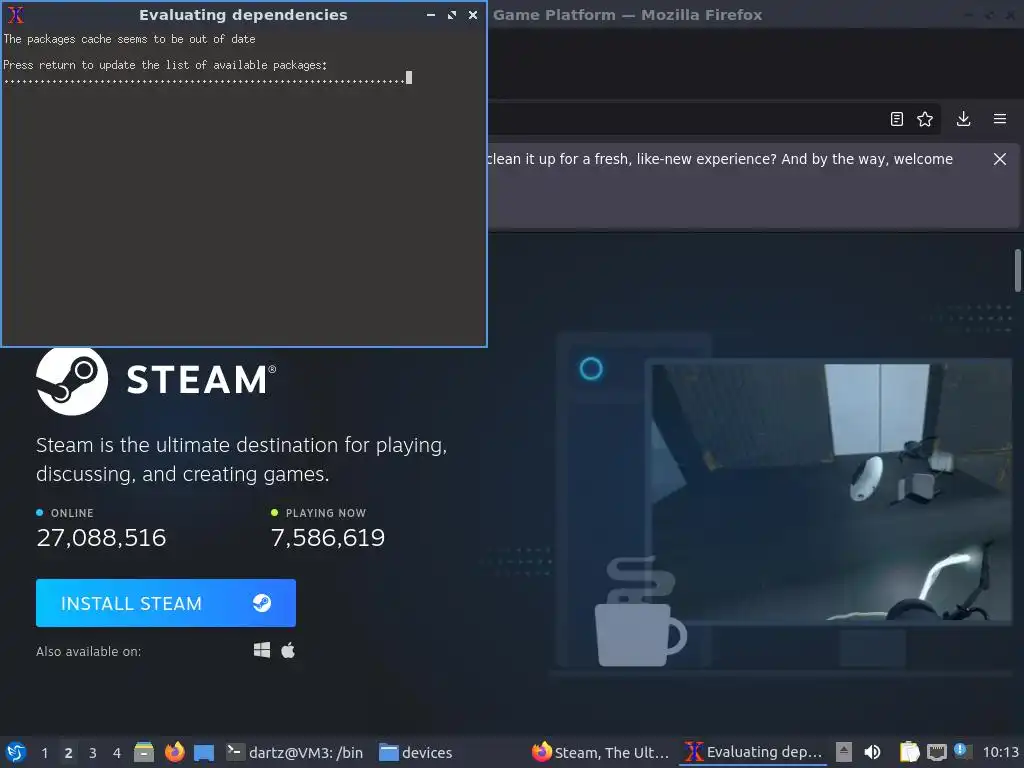Click the Firefox page vertical scrollbar
This screenshot has width=1024, height=768.
point(1017,270)
